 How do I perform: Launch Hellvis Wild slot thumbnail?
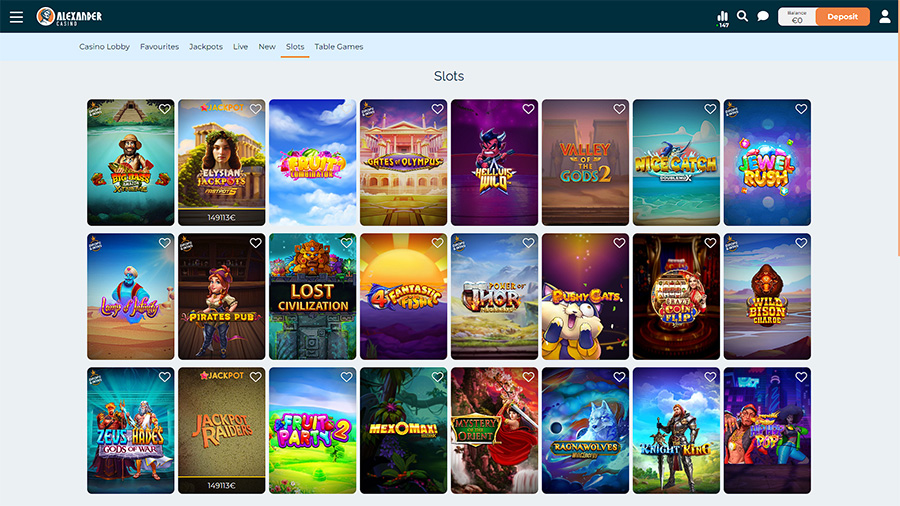pyautogui.click(x=494, y=162)
